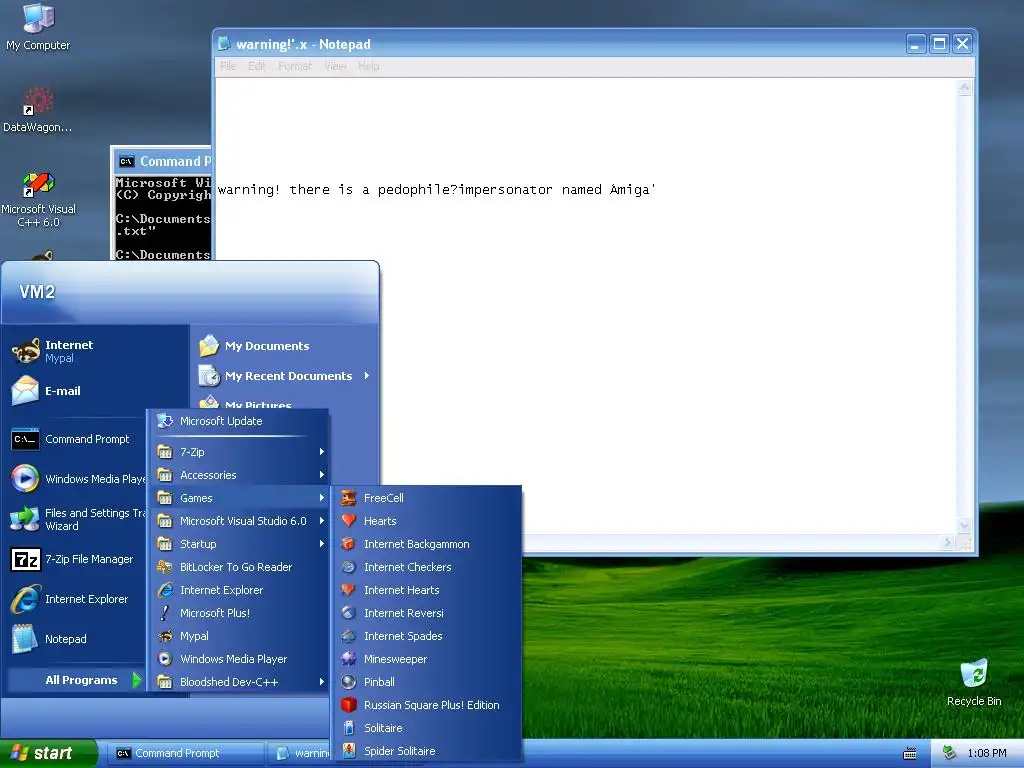The image size is (1024, 768).
Task: Switch to Command Prompt taskbar button
Action: click(185, 753)
